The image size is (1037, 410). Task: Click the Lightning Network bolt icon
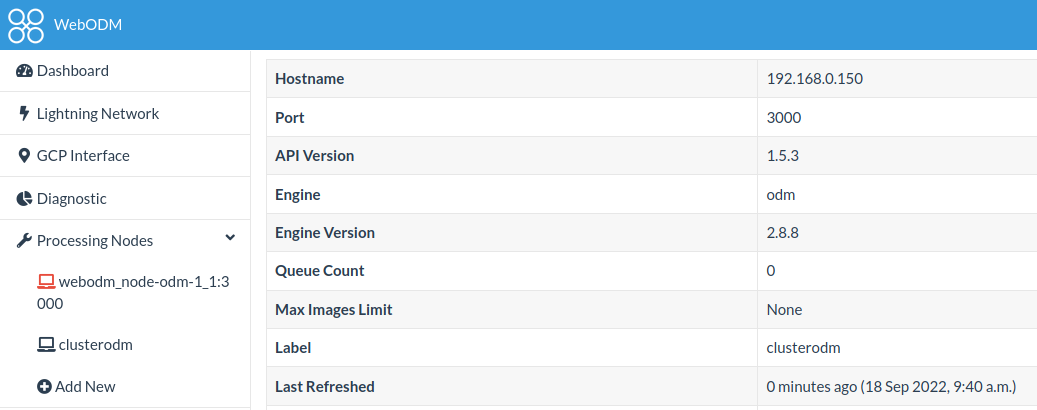(x=25, y=114)
